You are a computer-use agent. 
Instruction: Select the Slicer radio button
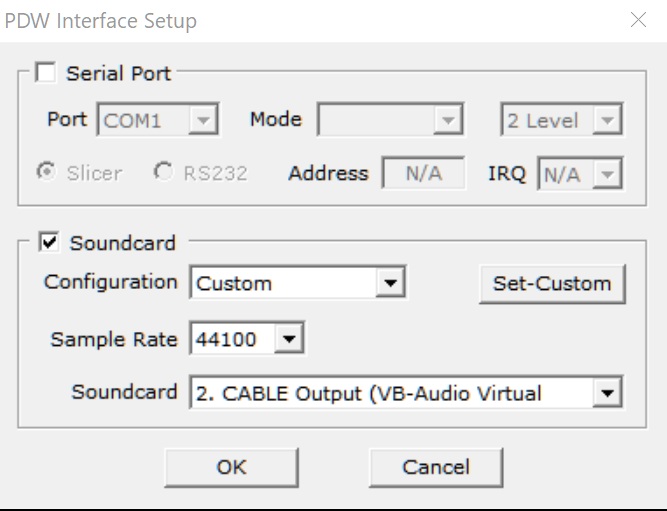coord(47,173)
